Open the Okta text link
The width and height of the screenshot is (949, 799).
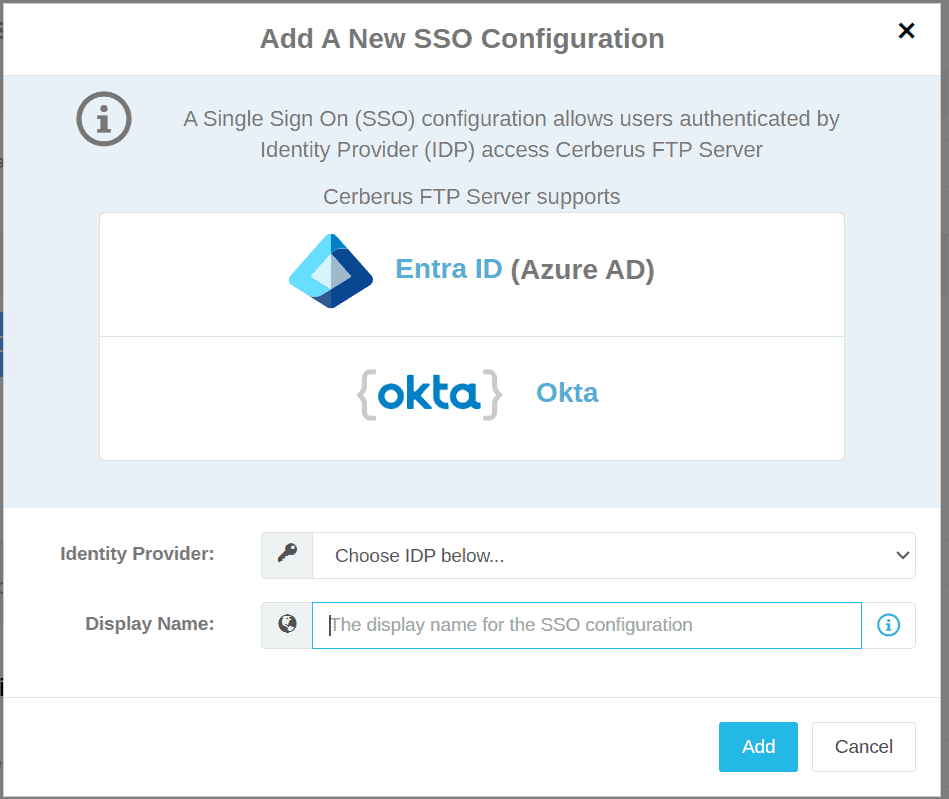pyautogui.click(x=567, y=393)
